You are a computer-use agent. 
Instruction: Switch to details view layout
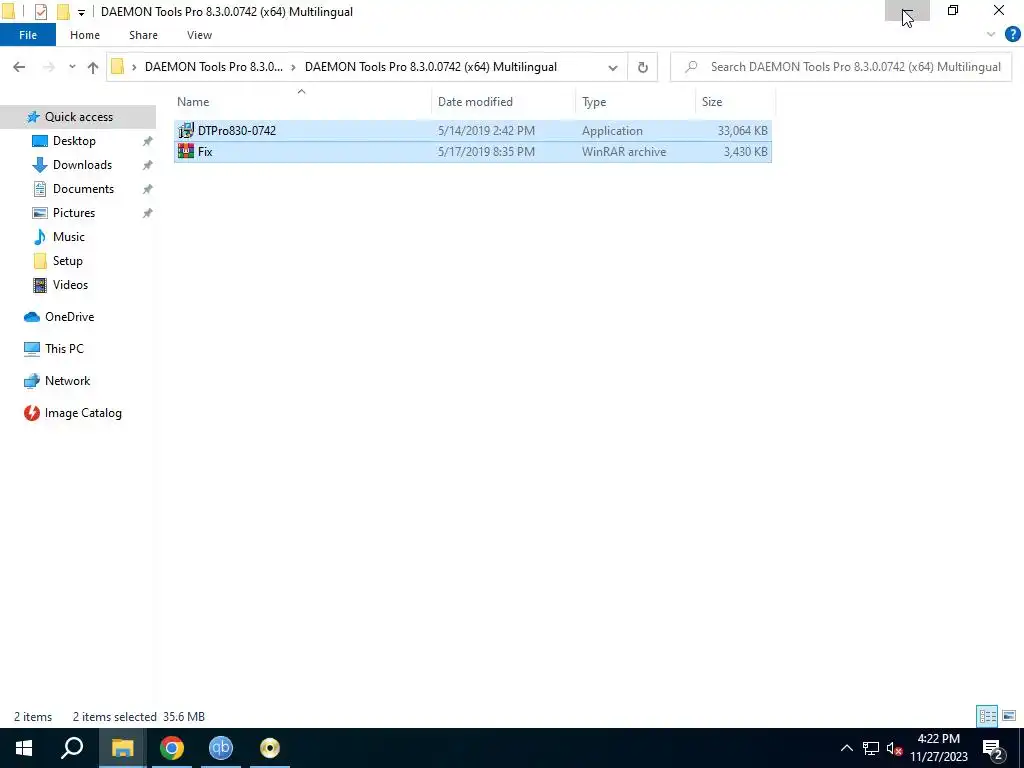pyautogui.click(x=987, y=716)
